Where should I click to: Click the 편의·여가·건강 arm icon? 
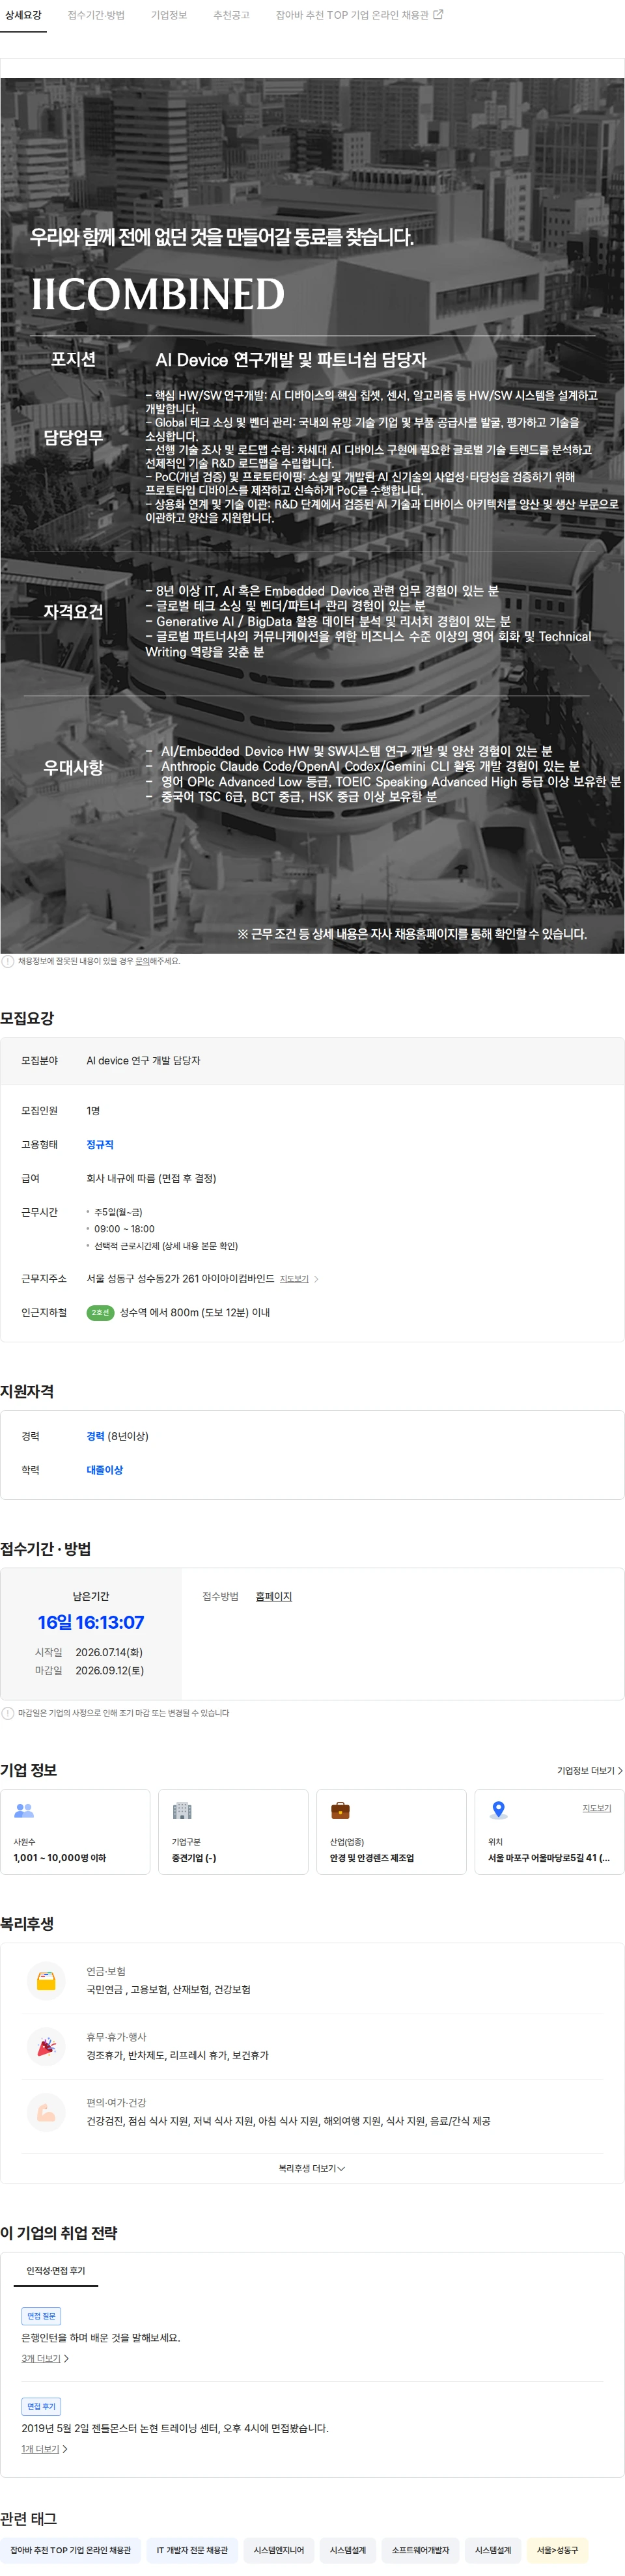coord(46,2112)
